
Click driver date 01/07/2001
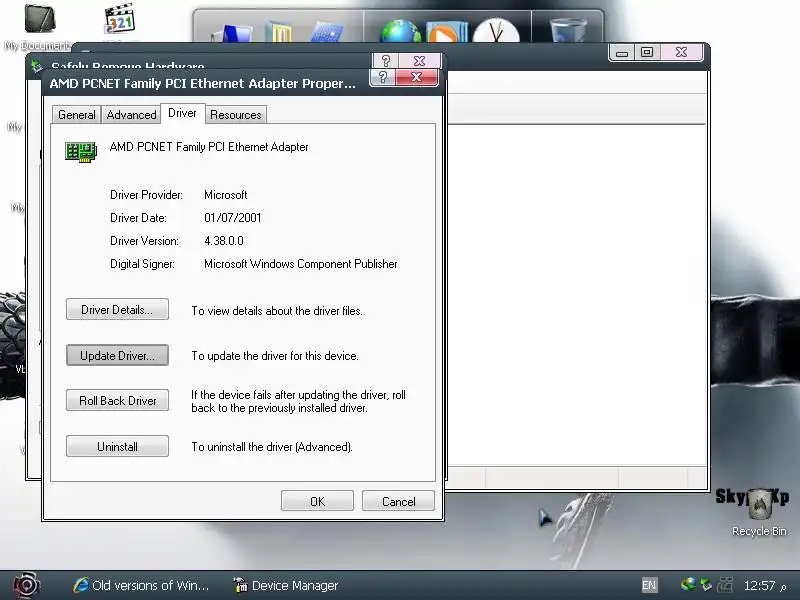pyautogui.click(x=233, y=218)
